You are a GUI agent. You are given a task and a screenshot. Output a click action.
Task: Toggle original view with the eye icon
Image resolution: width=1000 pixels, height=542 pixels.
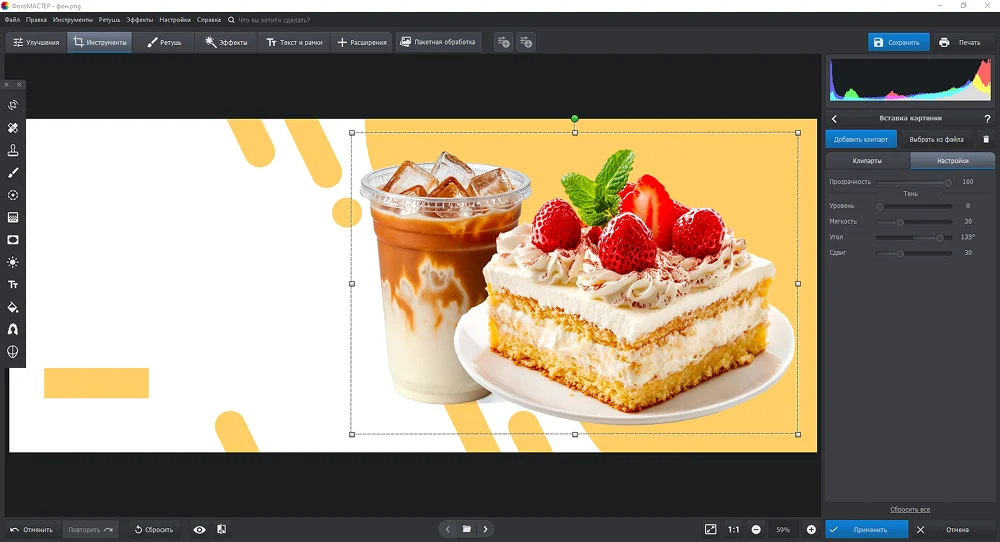coord(200,529)
